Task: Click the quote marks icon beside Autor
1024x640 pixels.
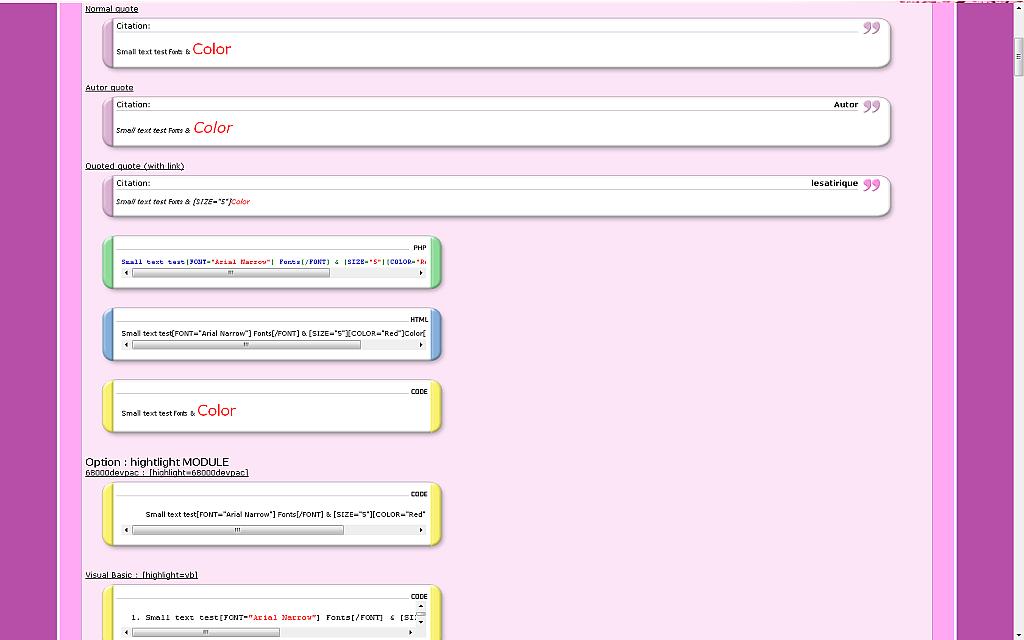Action: [x=871, y=106]
